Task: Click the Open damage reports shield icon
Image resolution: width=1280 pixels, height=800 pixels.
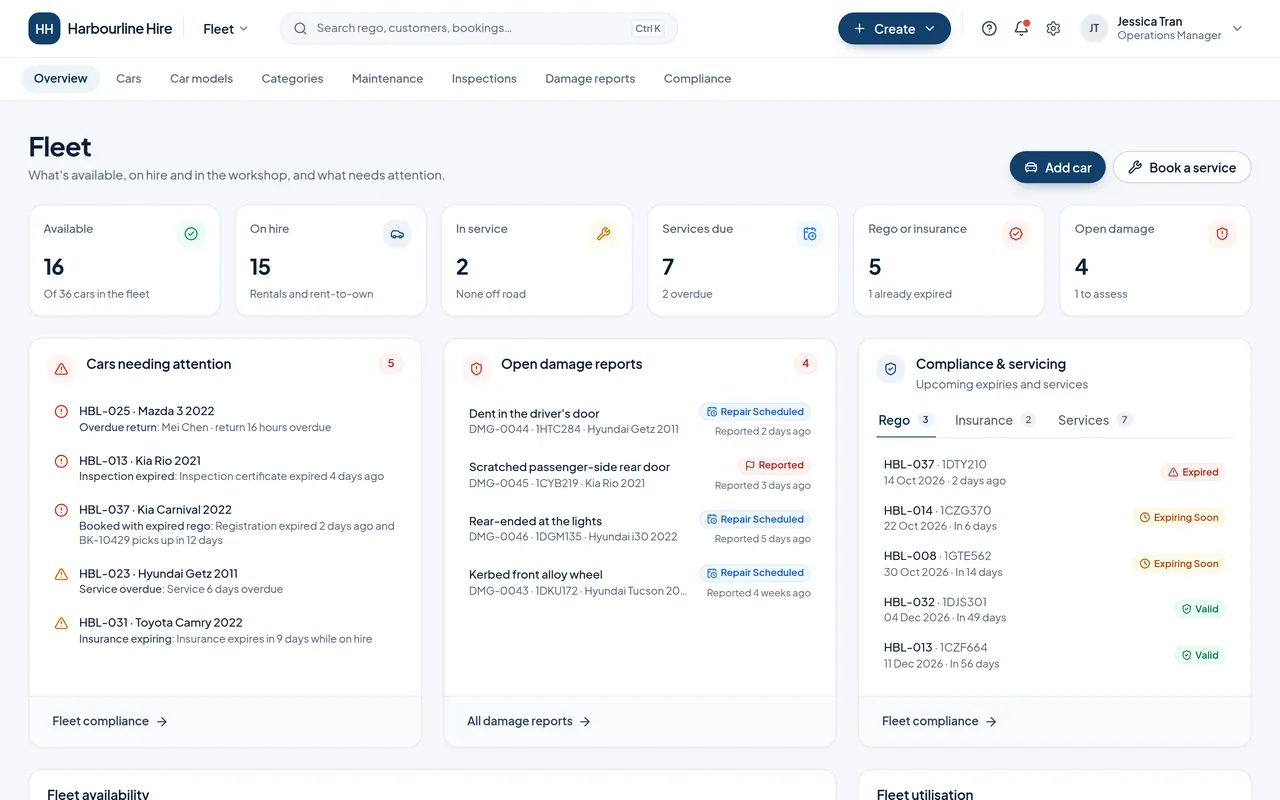Action: coord(476,369)
